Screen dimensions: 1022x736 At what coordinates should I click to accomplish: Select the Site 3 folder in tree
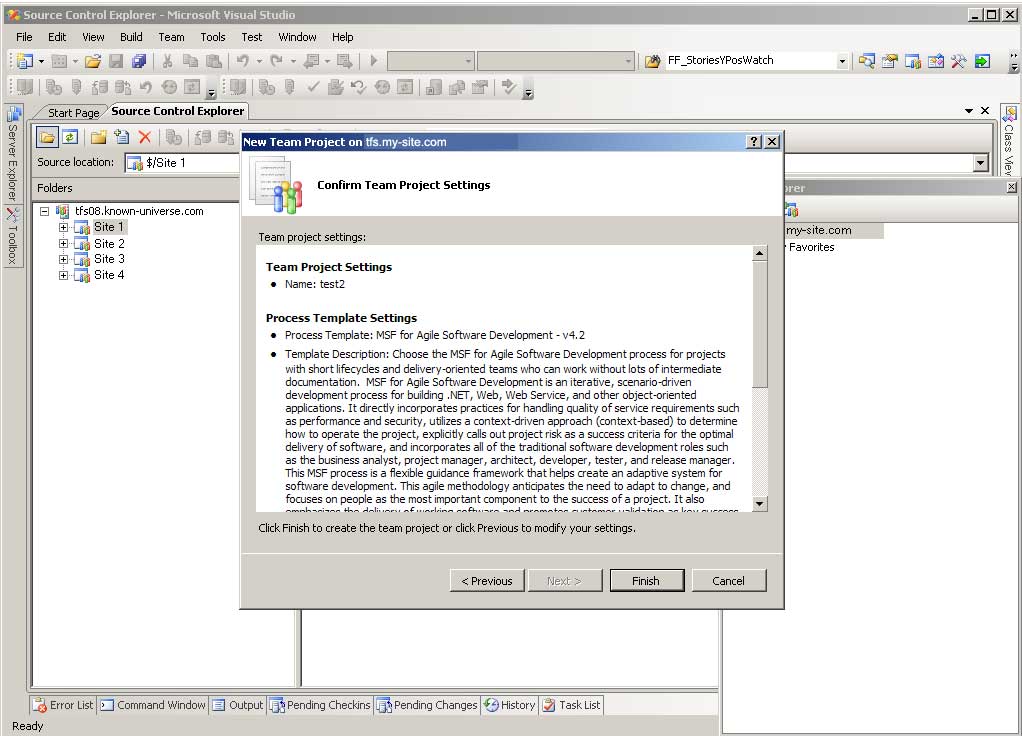pyautogui.click(x=109, y=259)
